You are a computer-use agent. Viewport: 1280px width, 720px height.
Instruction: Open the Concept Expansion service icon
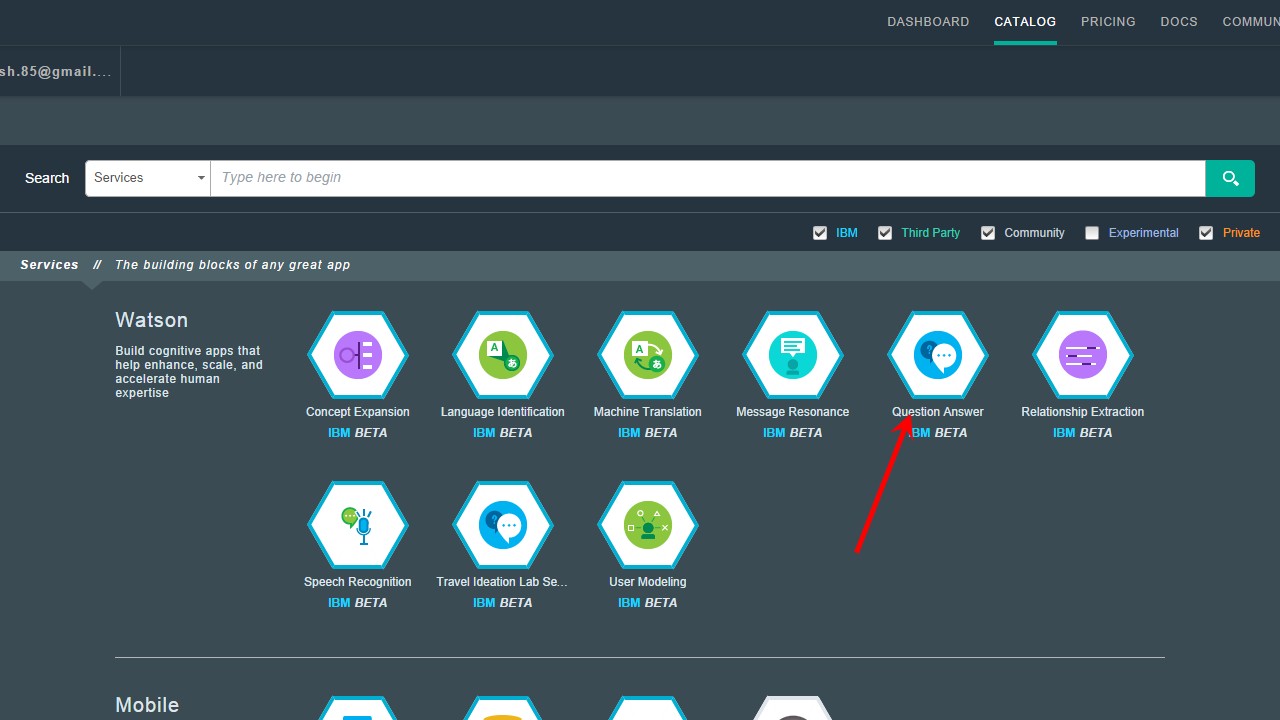tap(358, 355)
